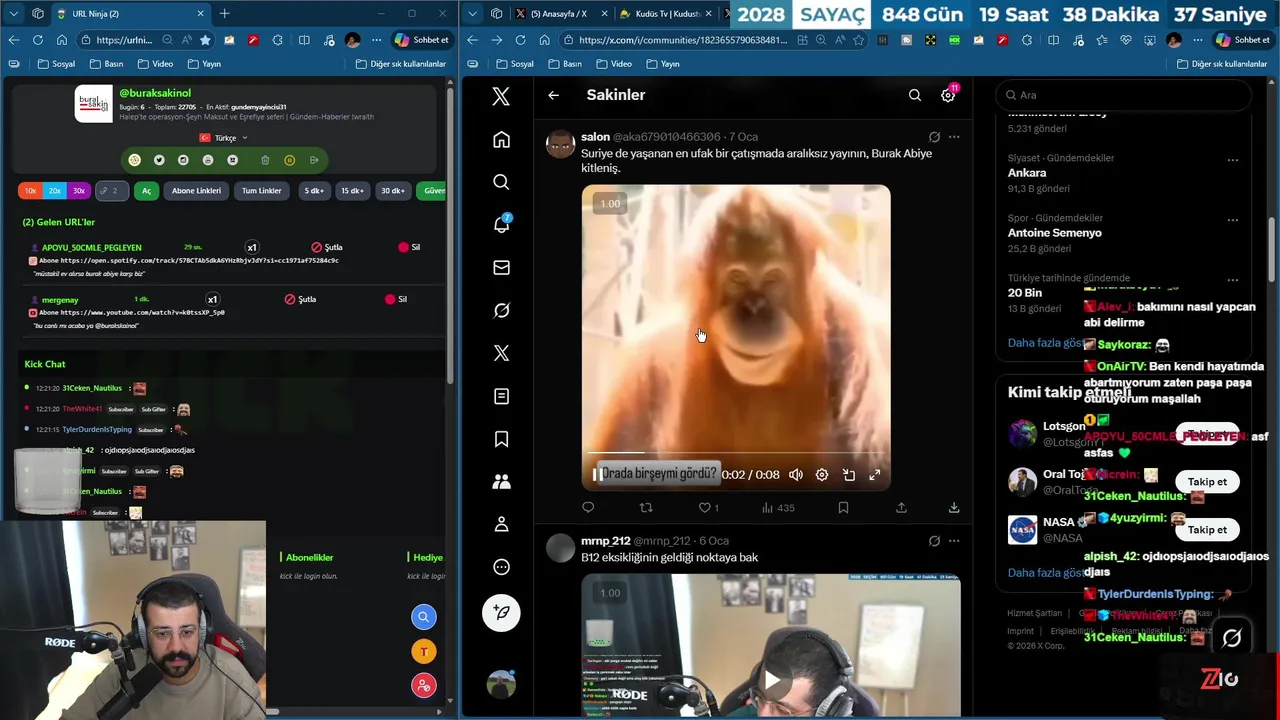Image resolution: width=1280 pixels, height=720 pixels.
Task: Click the Ara search field on X
Action: (1123, 95)
